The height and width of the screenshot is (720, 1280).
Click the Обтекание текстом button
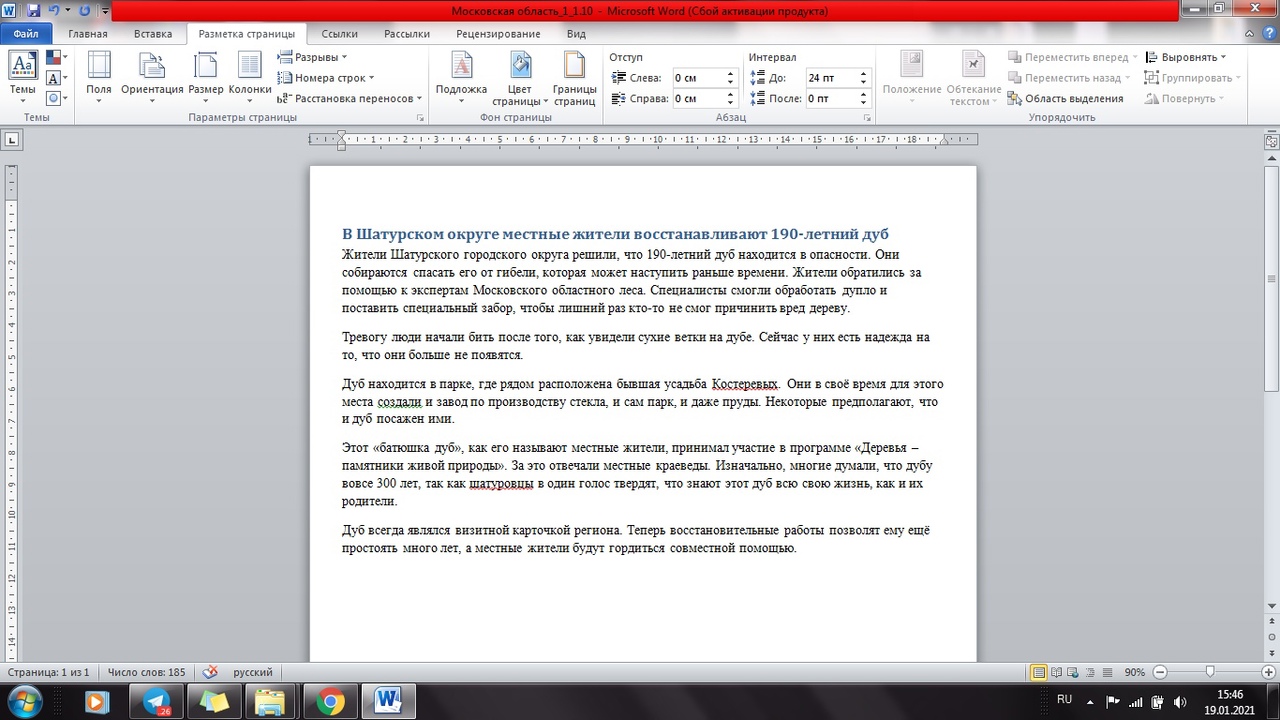point(973,77)
